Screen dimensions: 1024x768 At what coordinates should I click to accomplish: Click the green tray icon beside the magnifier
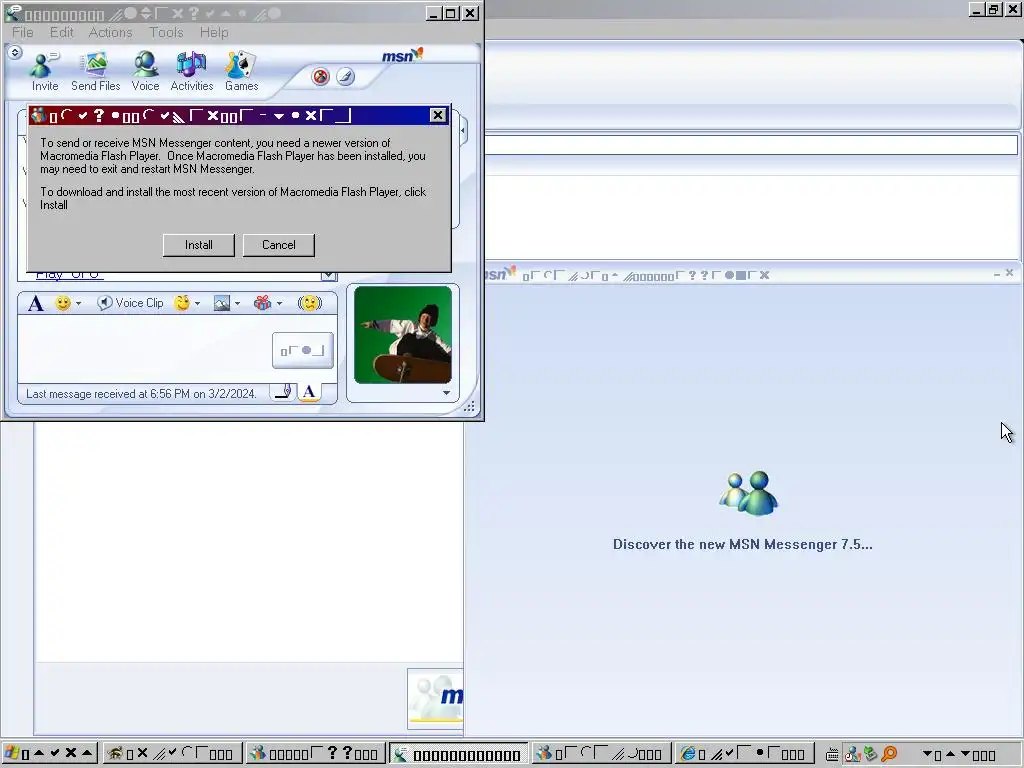[870, 754]
